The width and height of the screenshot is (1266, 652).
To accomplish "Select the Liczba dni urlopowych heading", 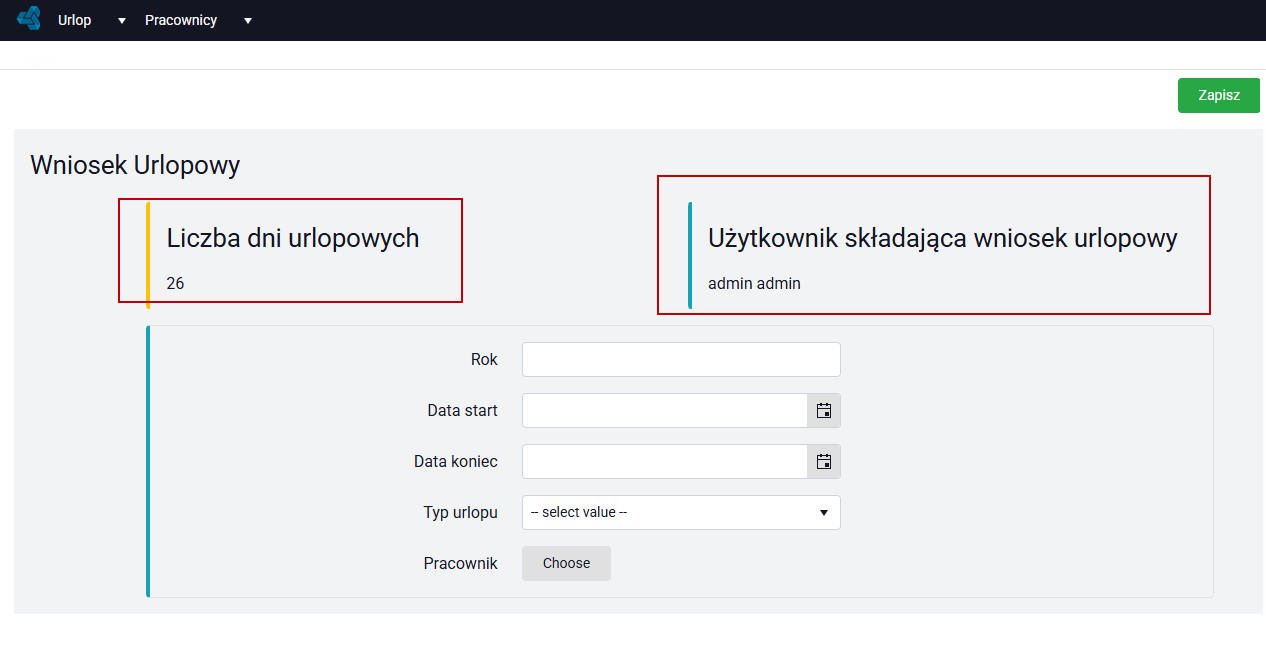I will [x=293, y=238].
